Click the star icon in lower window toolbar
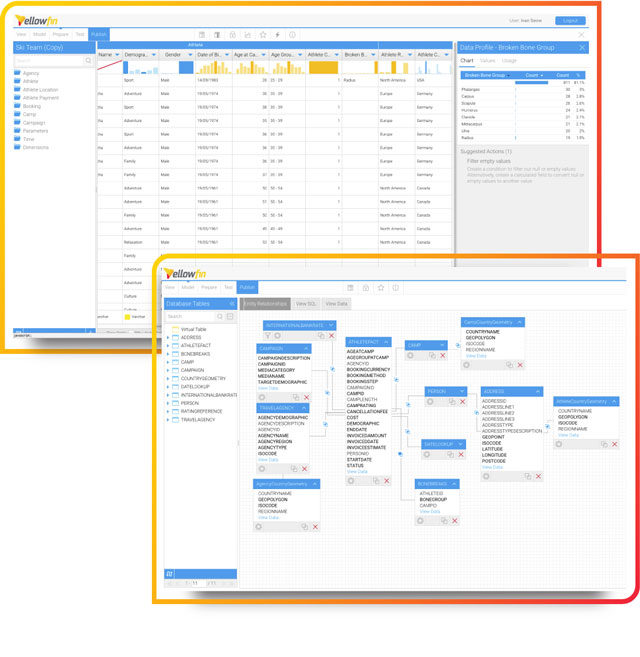This screenshot has width=640, height=657. tap(381, 288)
